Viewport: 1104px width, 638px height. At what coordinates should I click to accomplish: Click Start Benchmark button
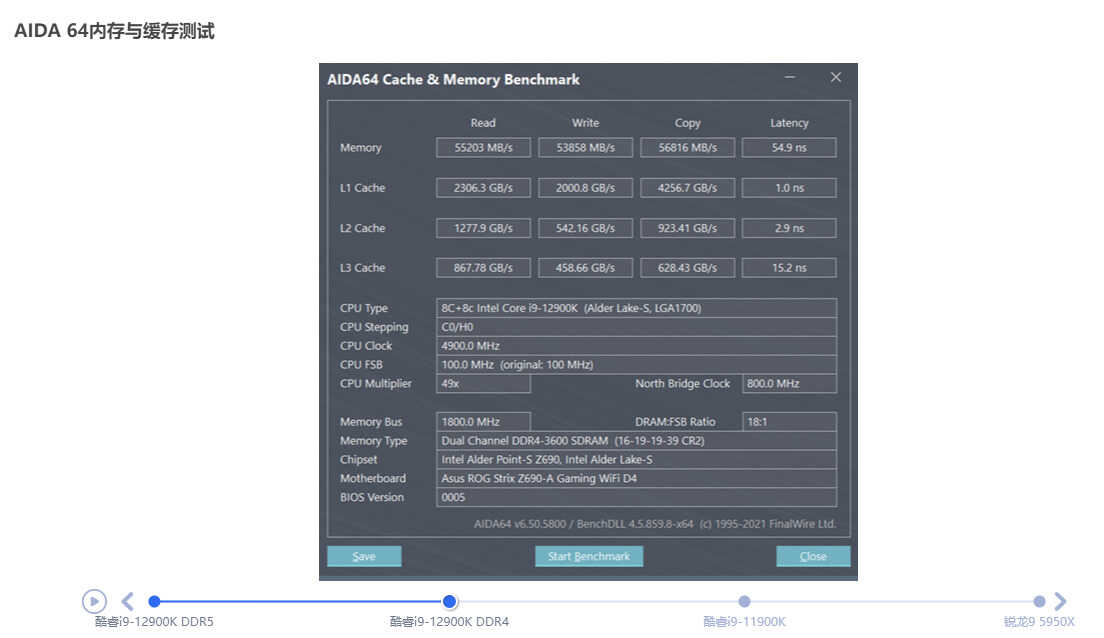point(589,556)
